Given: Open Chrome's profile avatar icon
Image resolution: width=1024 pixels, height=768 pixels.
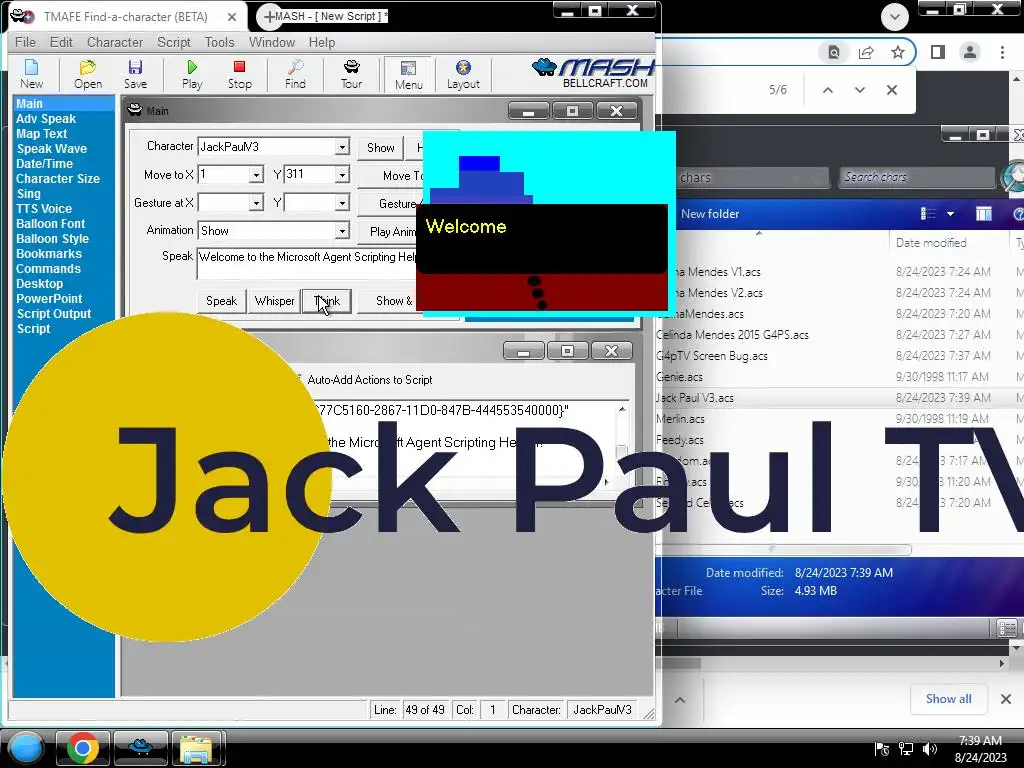Looking at the screenshot, I should pos(970,52).
